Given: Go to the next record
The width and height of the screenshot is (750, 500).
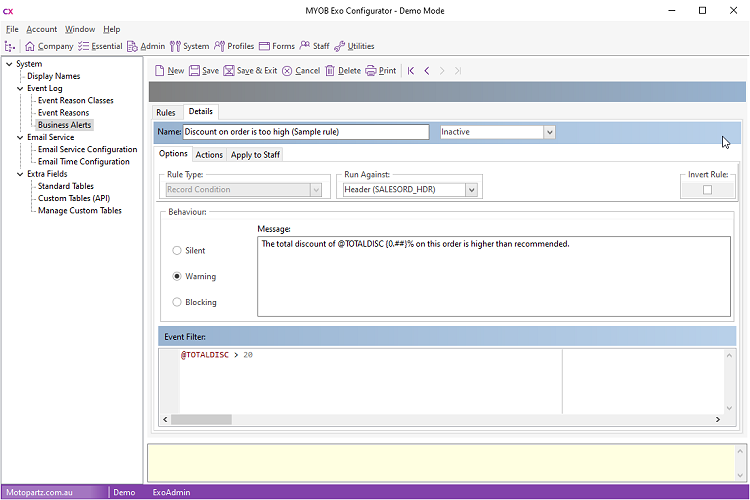Looking at the screenshot, I should point(442,71).
